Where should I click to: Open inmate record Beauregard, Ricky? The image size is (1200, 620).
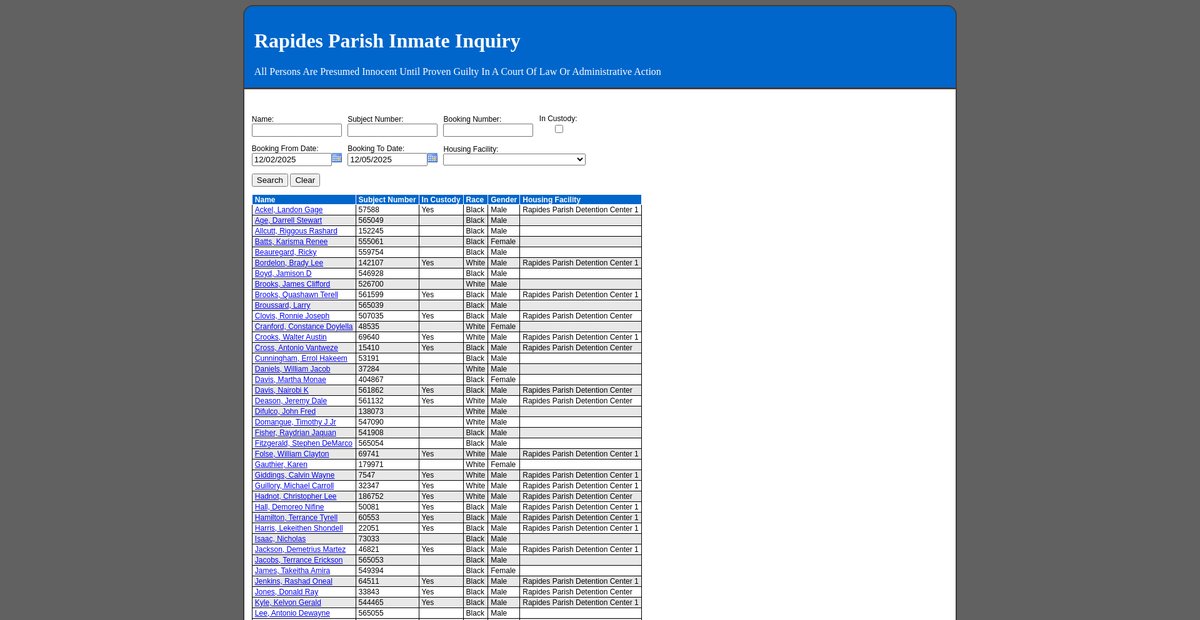coord(286,252)
